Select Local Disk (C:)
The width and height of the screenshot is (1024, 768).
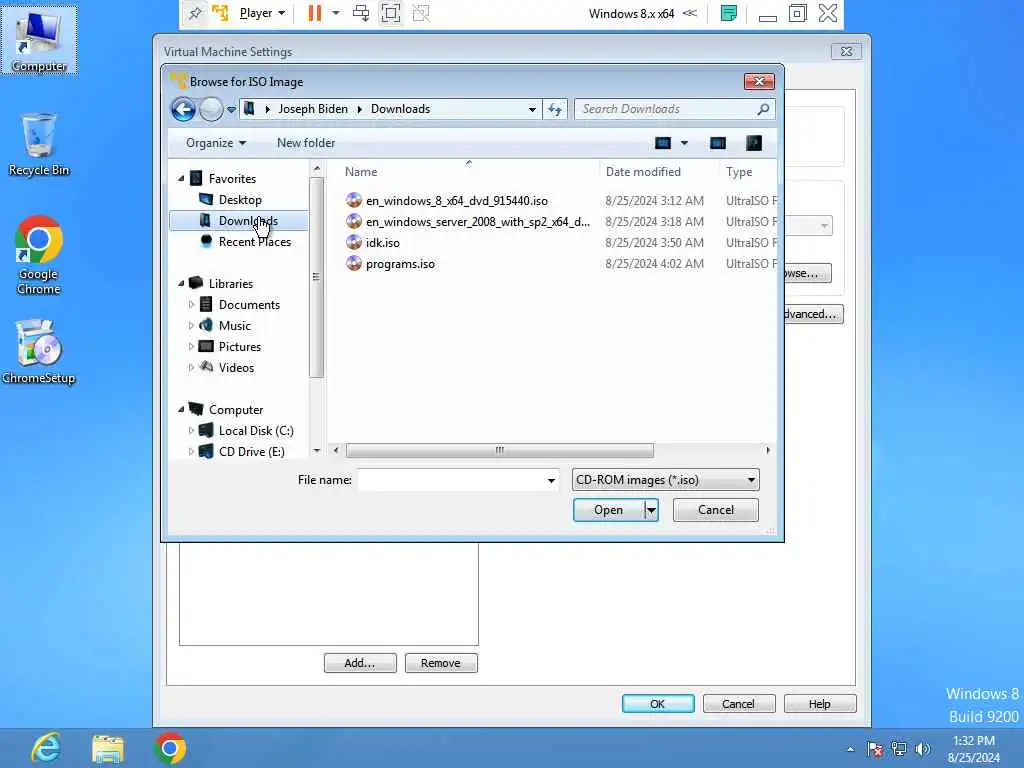pyautogui.click(x=256, y=430)
